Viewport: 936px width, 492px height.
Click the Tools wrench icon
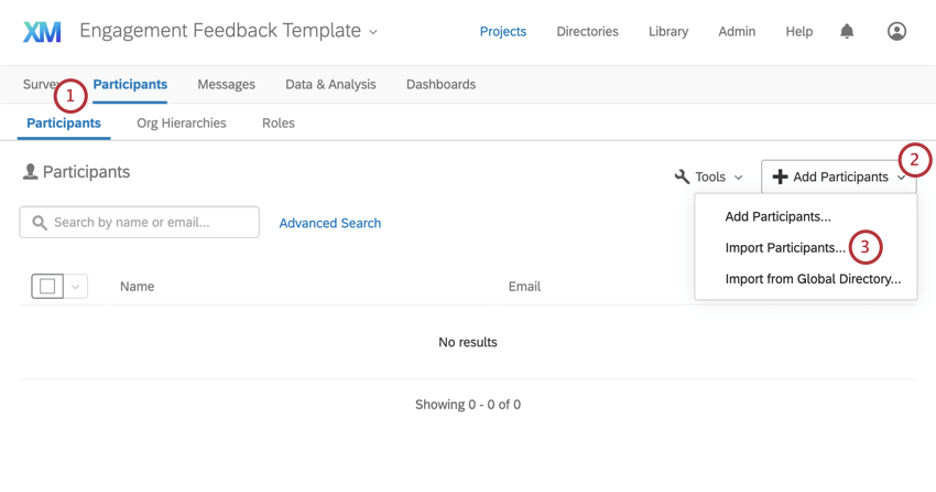coord(683,177)
